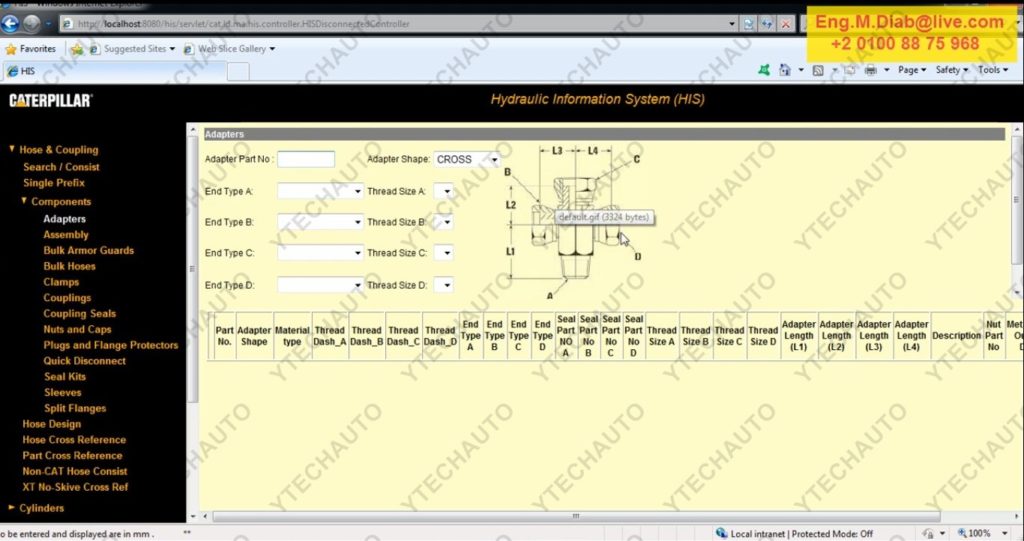Screen dimensions: 1024x541
Task: Open the address bar dropdown arrow
Action: click(732, 24)
